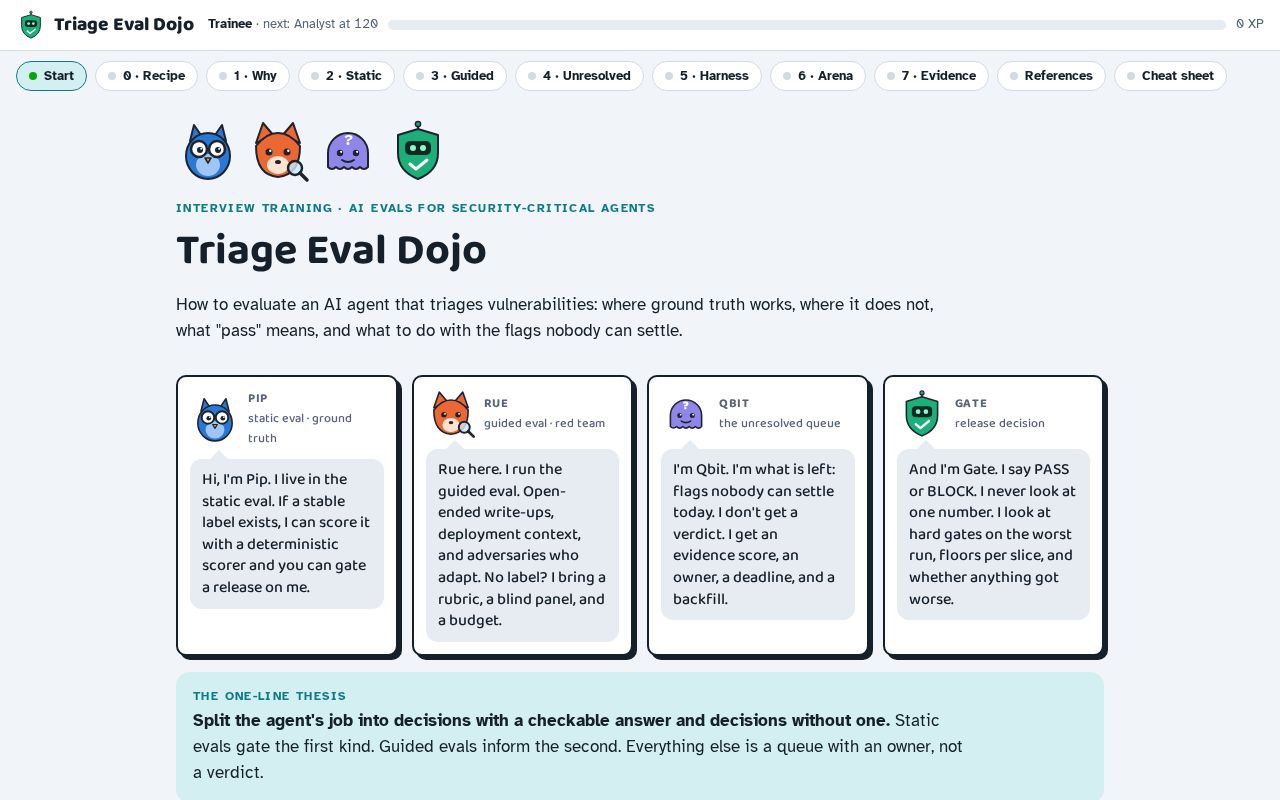The image size is (1280, 800).
Task: Click the purple ghost mascot in hero row
Action: [348, 151]
